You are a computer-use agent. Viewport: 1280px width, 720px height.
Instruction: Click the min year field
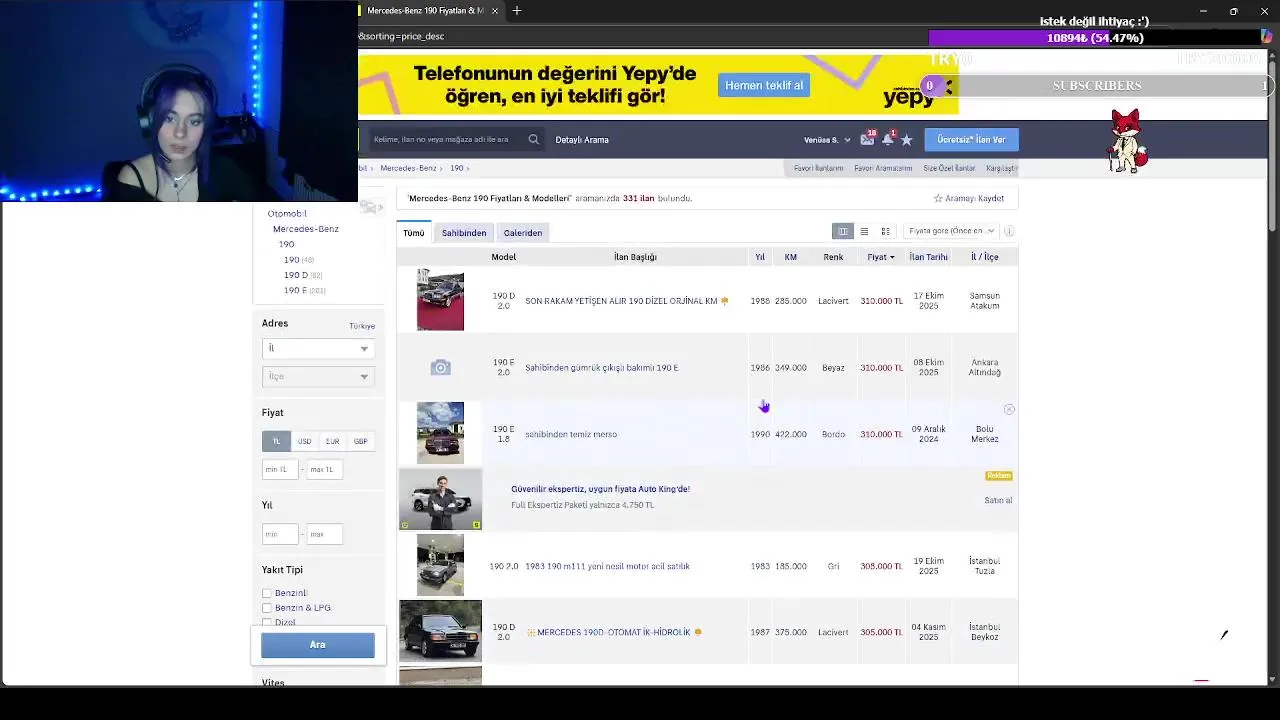tap(280, 534)
